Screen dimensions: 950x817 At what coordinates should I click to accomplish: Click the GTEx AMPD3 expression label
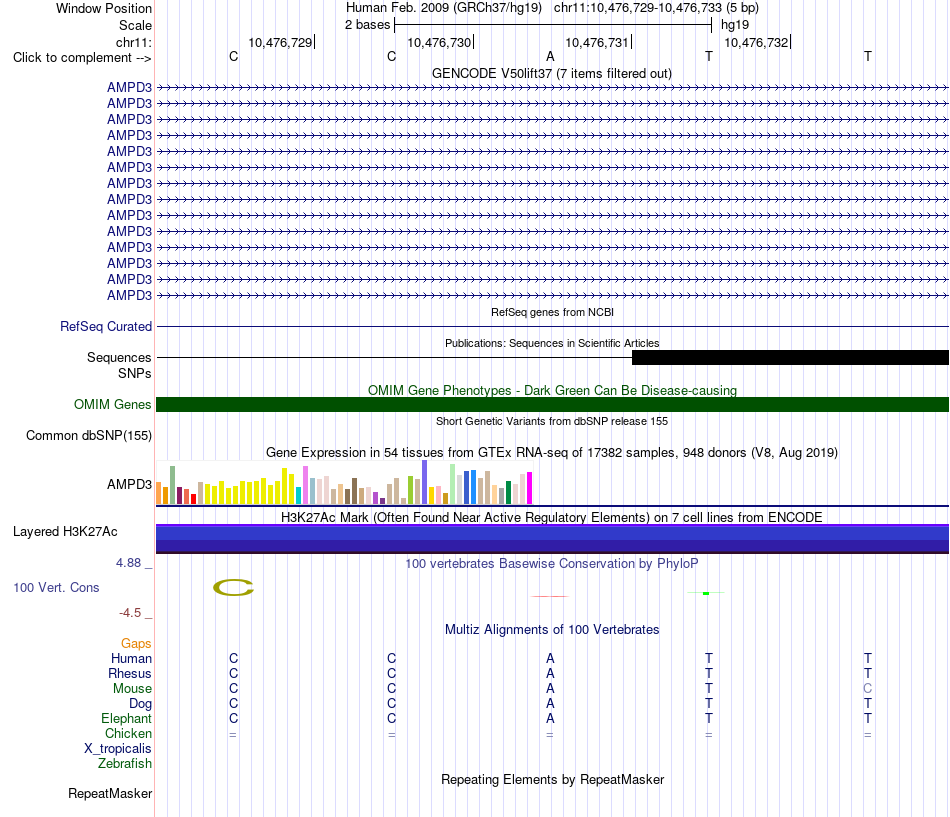tap(129, 484)
